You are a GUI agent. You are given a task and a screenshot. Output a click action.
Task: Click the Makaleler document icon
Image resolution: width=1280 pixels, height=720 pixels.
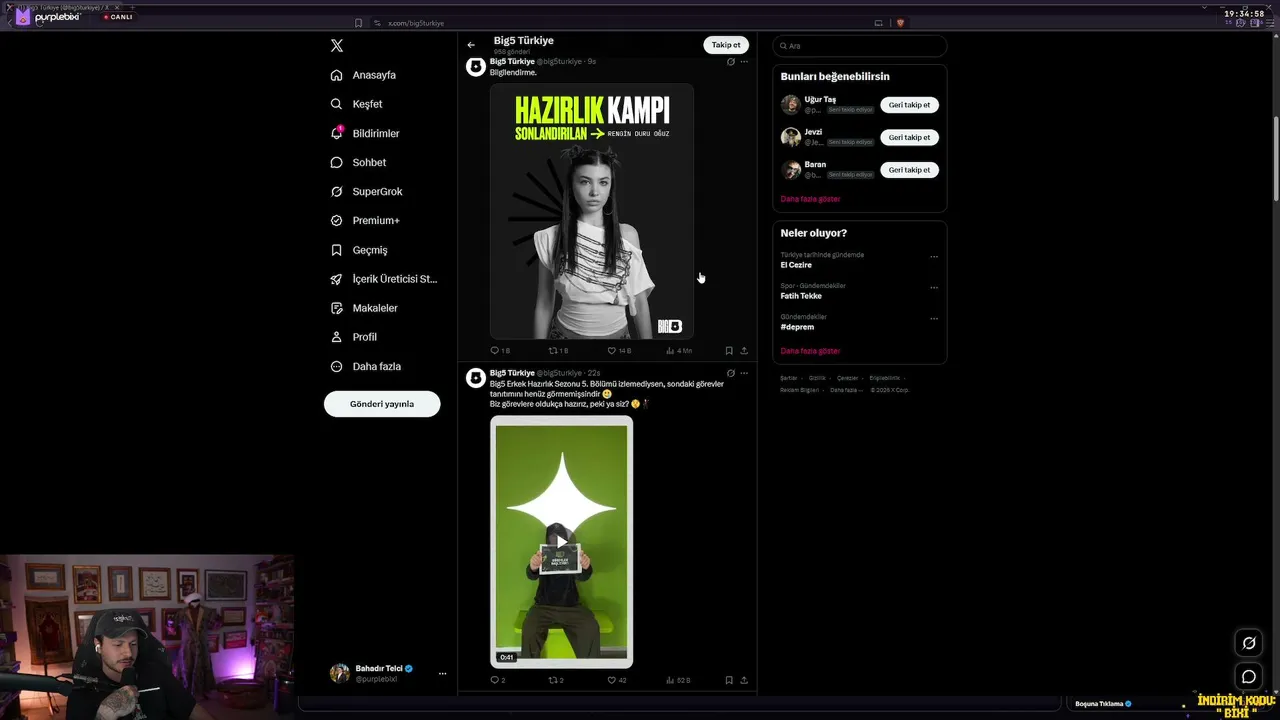coord(336,308)
